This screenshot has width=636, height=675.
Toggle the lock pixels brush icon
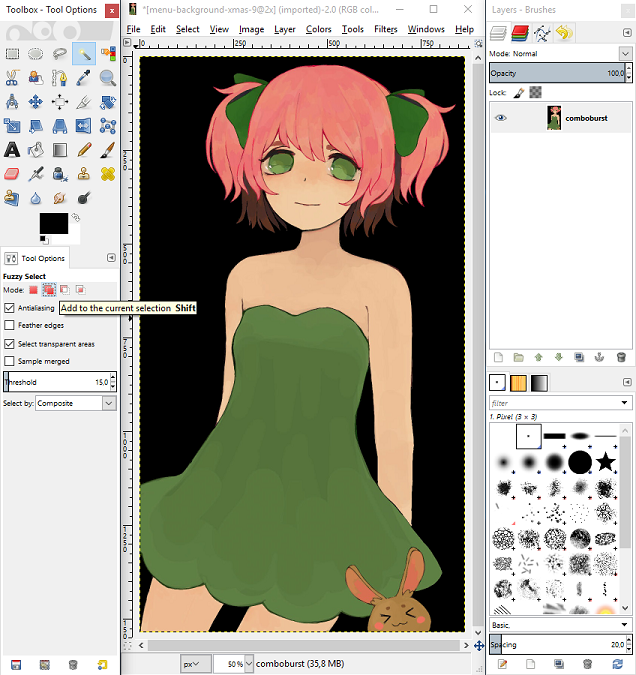[519, 93]
